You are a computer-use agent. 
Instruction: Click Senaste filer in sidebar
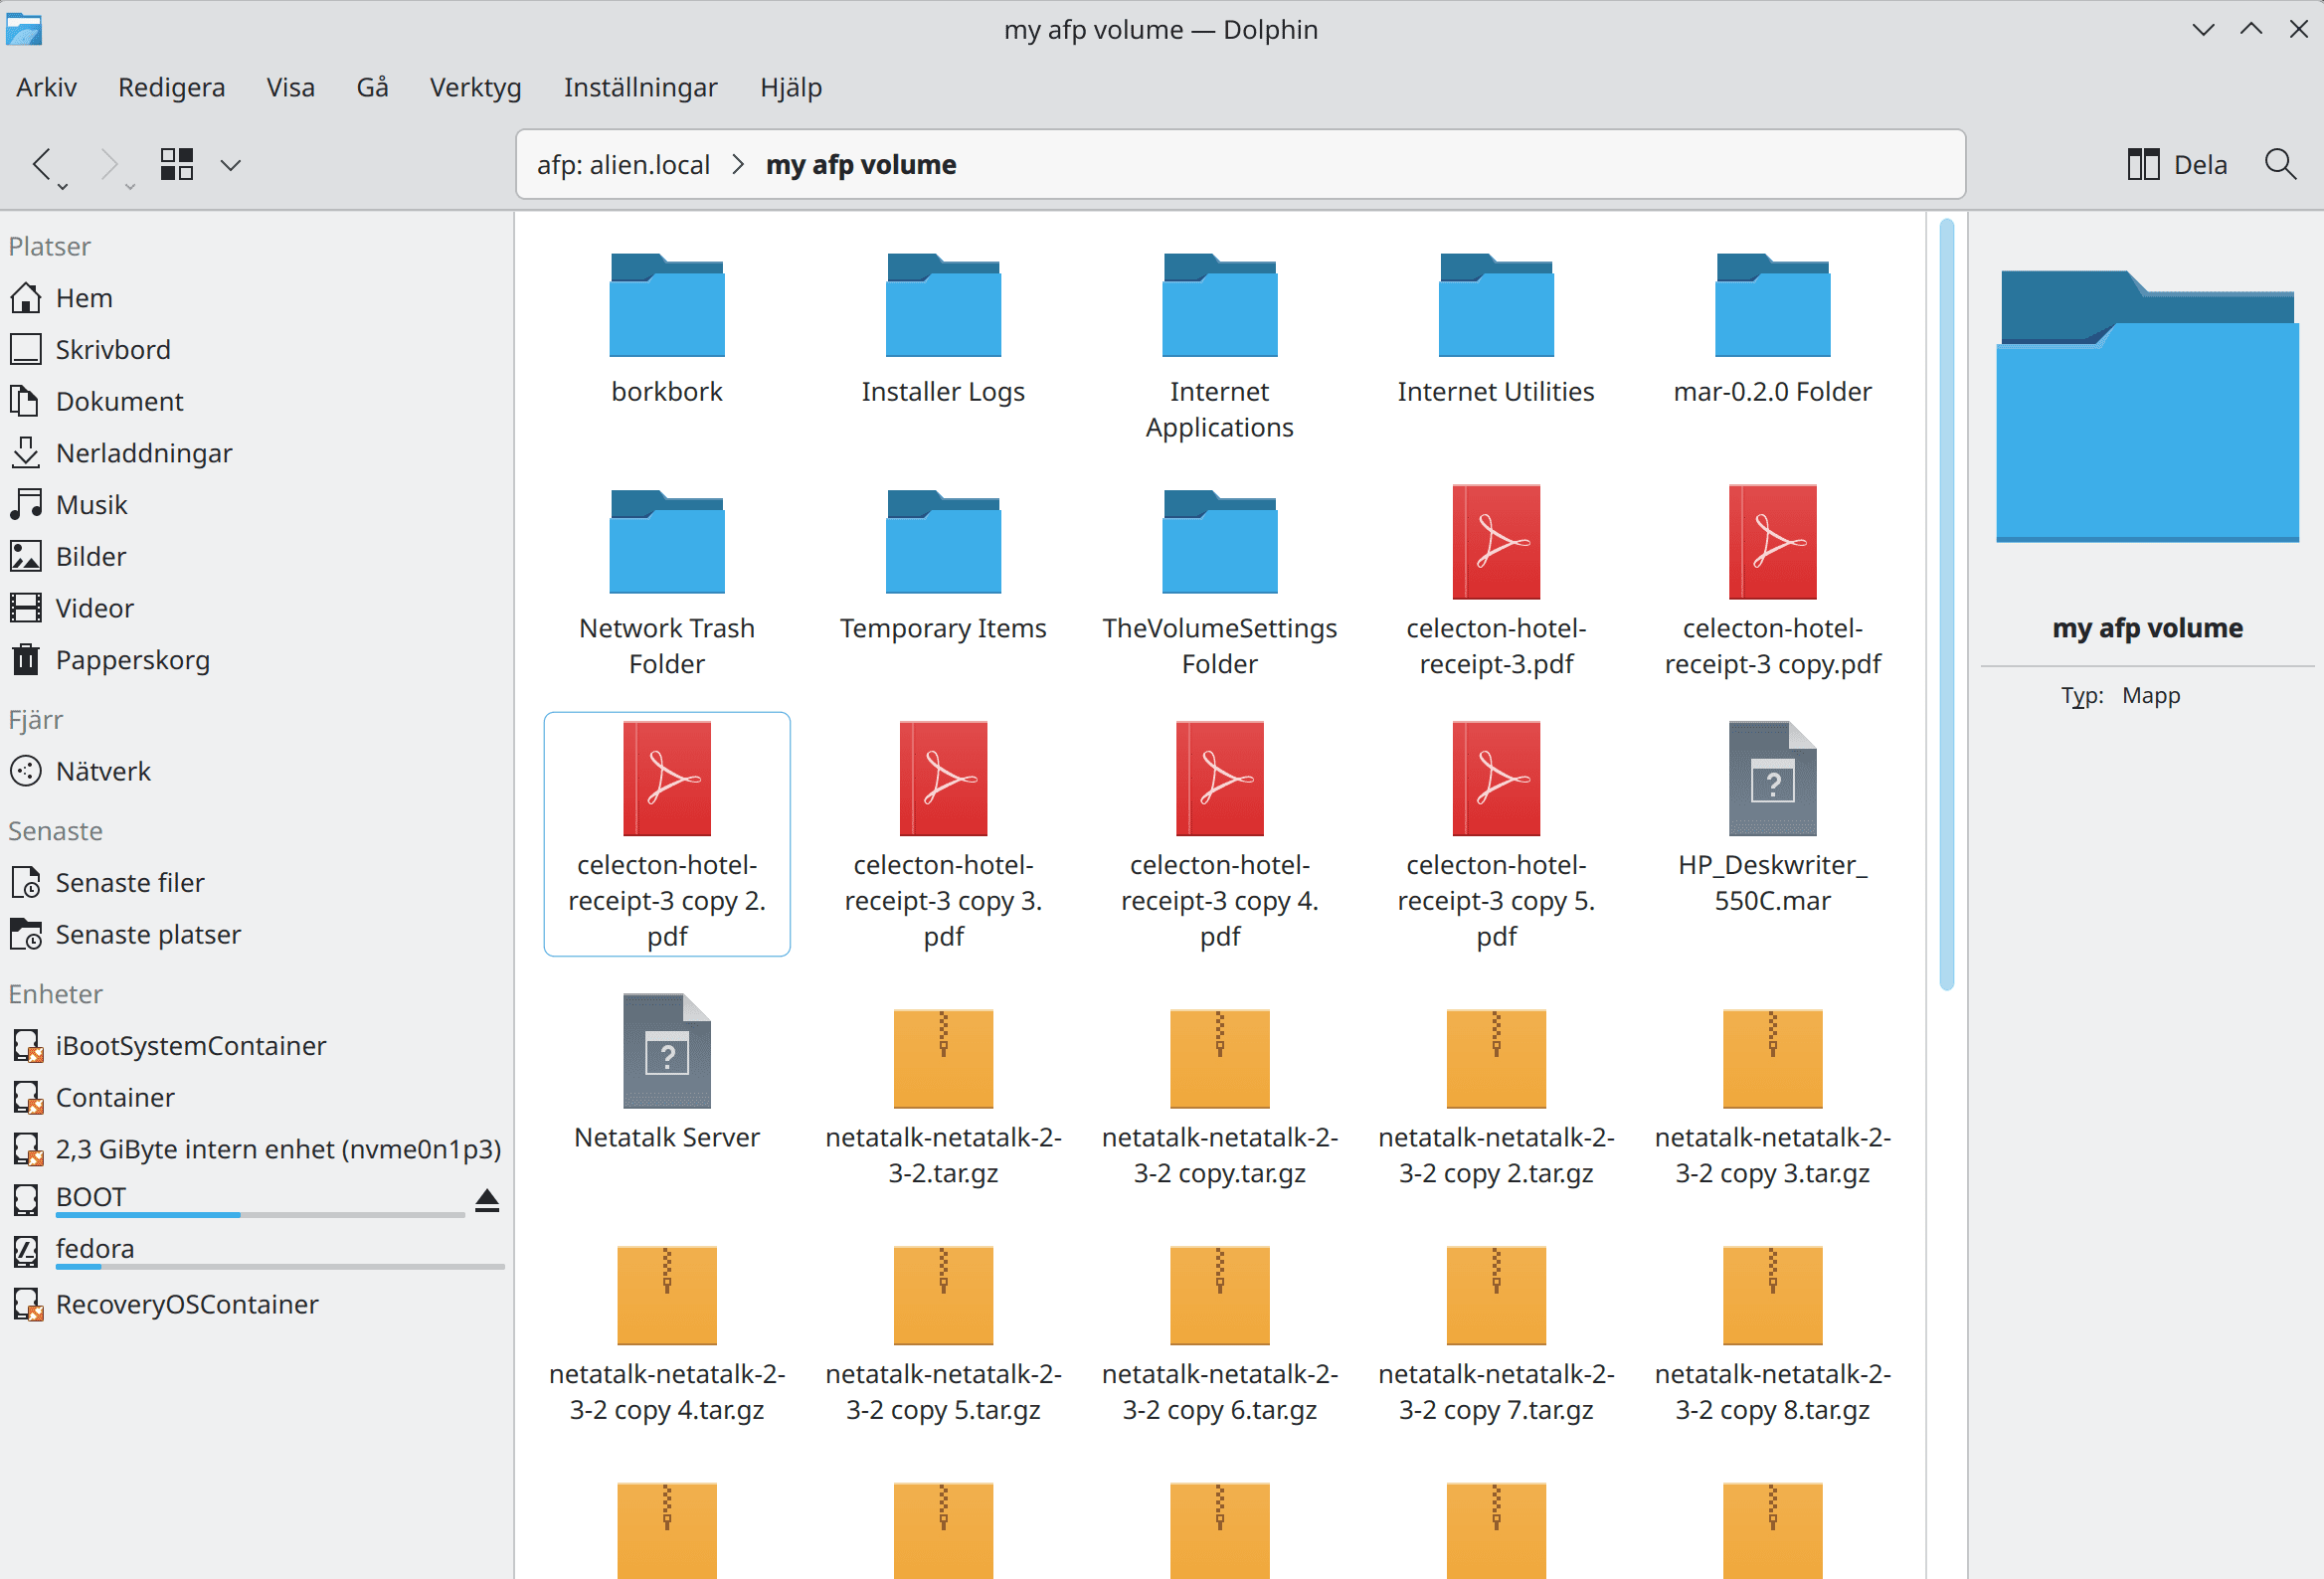click(x=129, y=882)
